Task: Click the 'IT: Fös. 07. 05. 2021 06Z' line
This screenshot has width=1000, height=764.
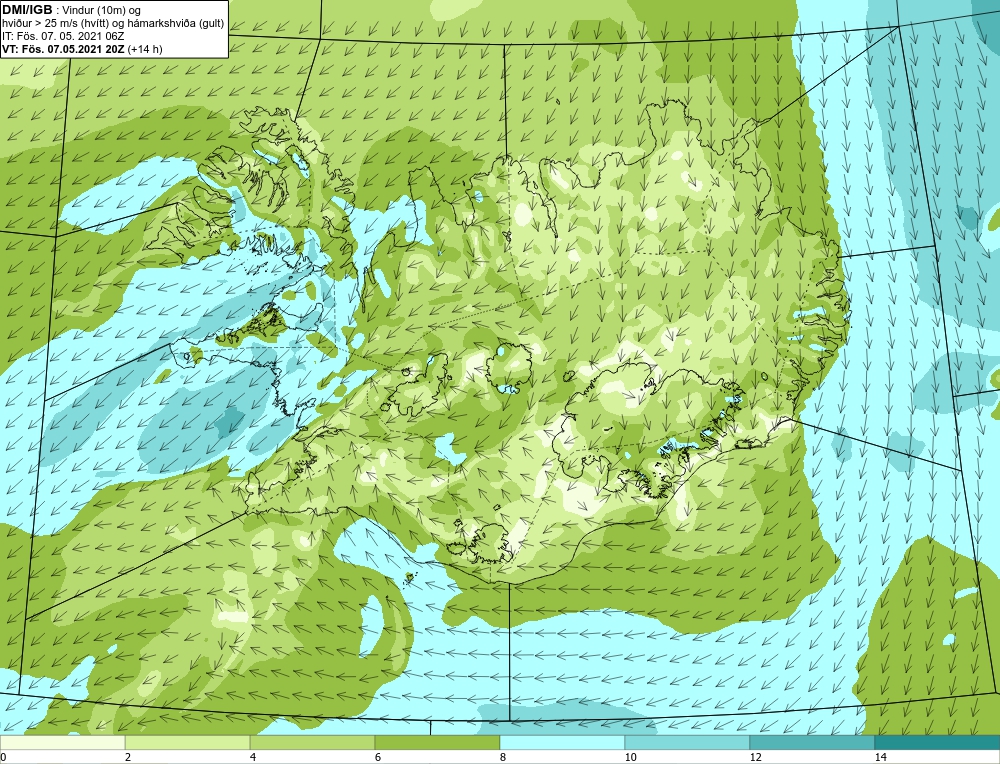Action: tap(63, 36)
